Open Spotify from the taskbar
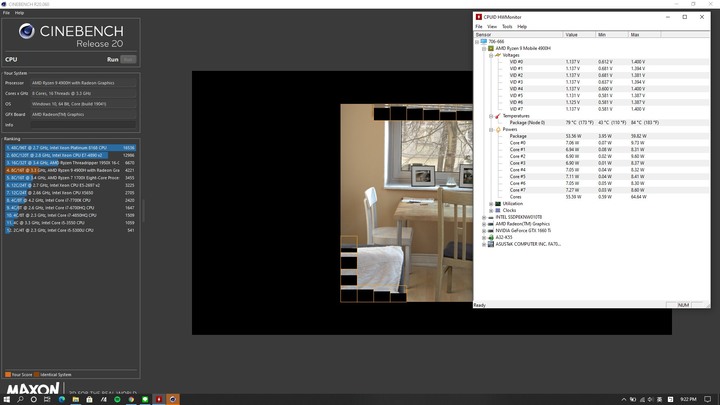 tap(117, 399)
